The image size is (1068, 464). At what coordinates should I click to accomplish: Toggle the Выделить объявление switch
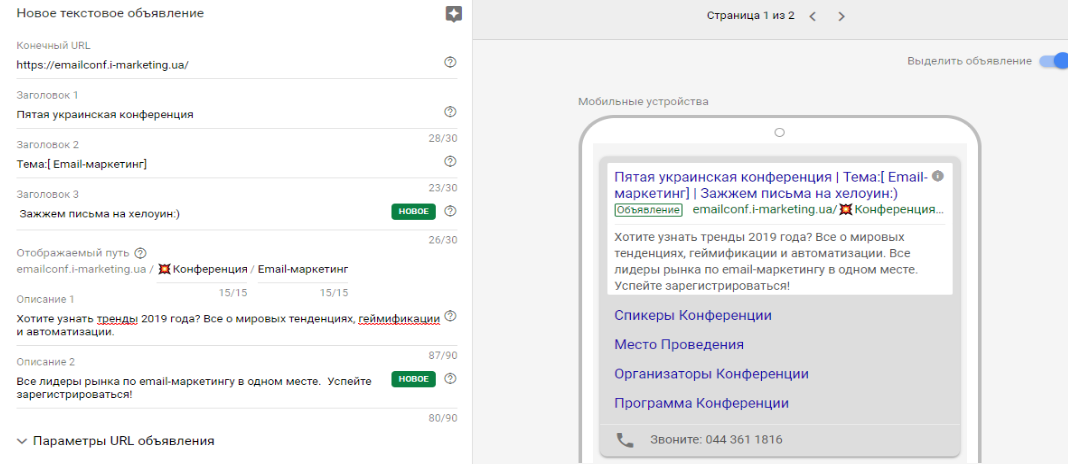[1053, 61]
